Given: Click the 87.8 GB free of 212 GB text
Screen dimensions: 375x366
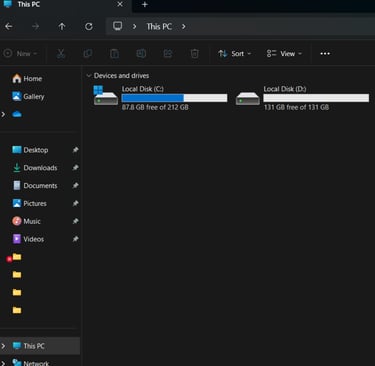Looking at the screenshot, I should [155, 107].
